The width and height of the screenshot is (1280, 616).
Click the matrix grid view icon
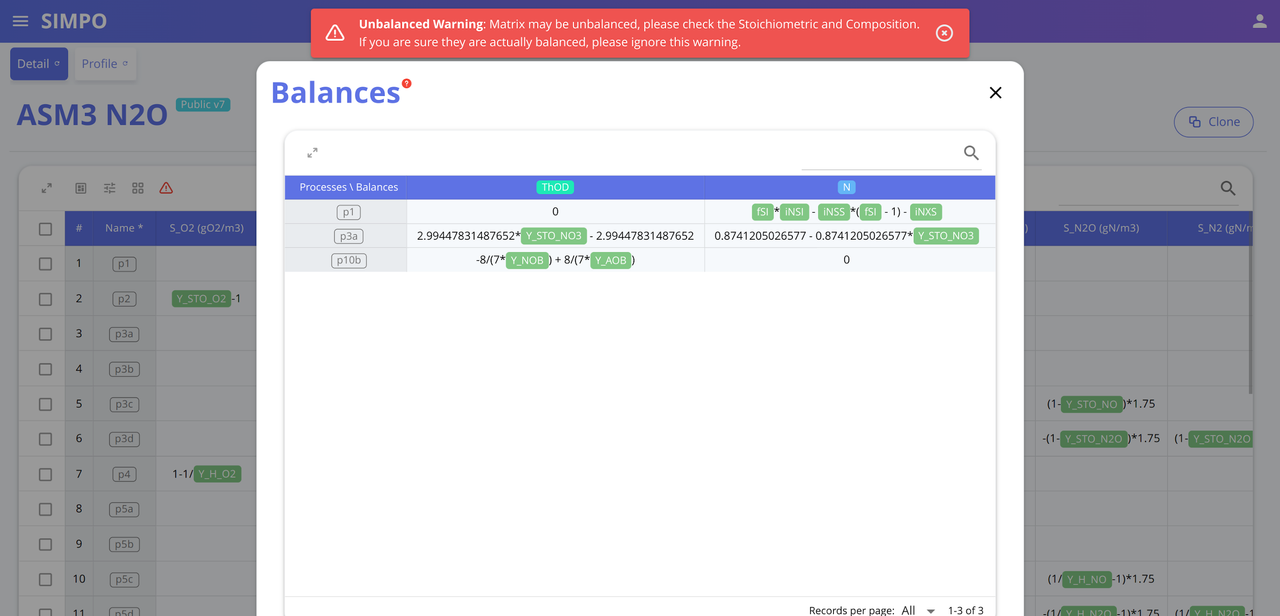tap(138, 188)
